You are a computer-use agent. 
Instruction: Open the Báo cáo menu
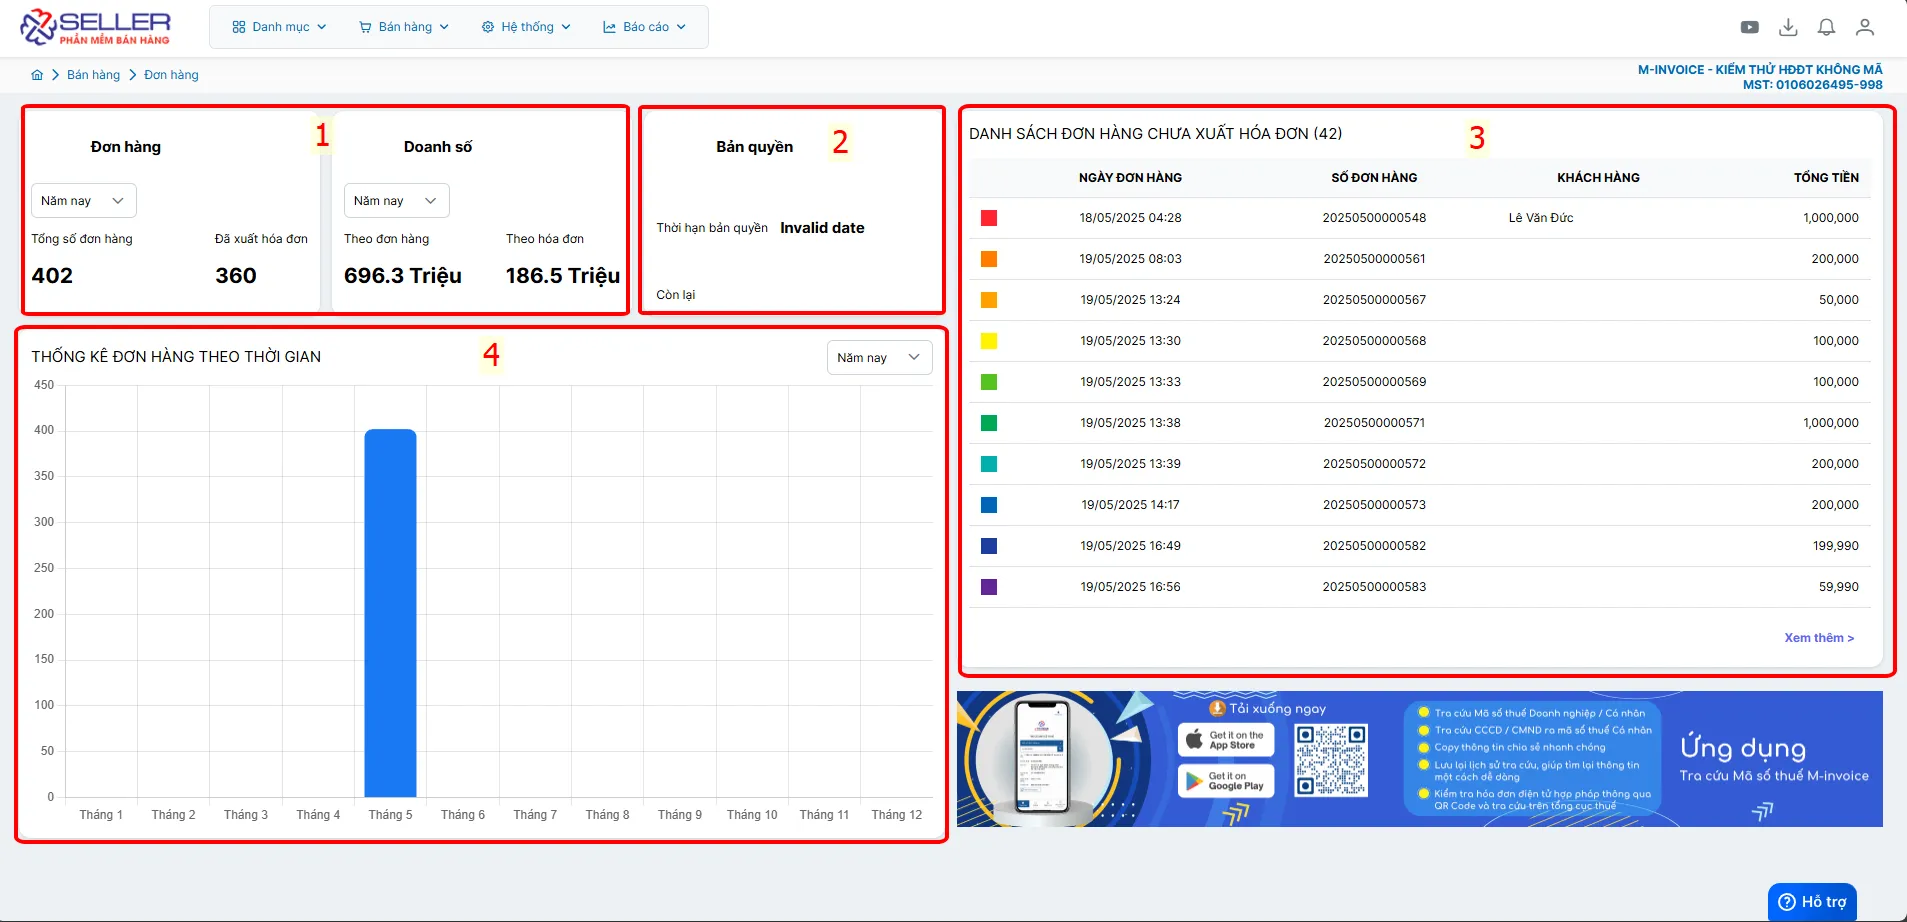click(644, 27)
